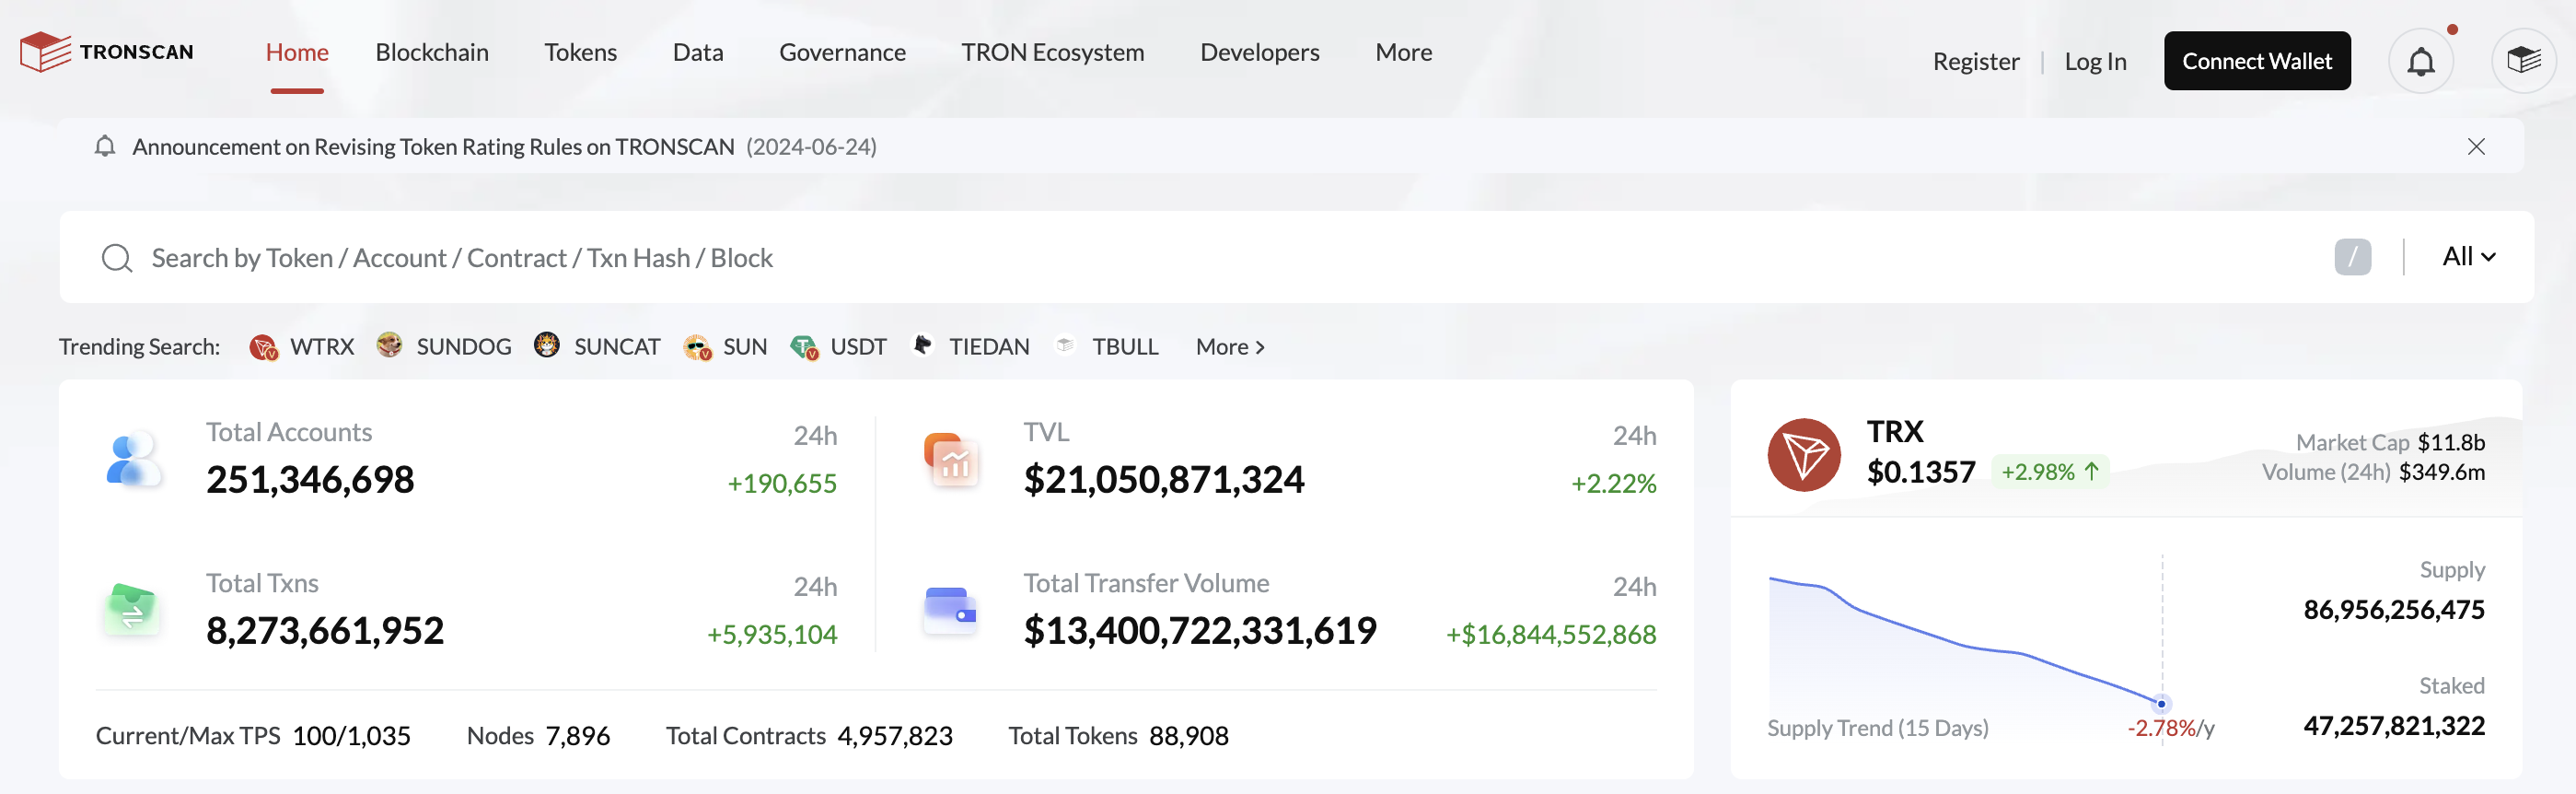Open the Tokens menu
Viewport: 2576px width, 794px height.
coord(580,52)
